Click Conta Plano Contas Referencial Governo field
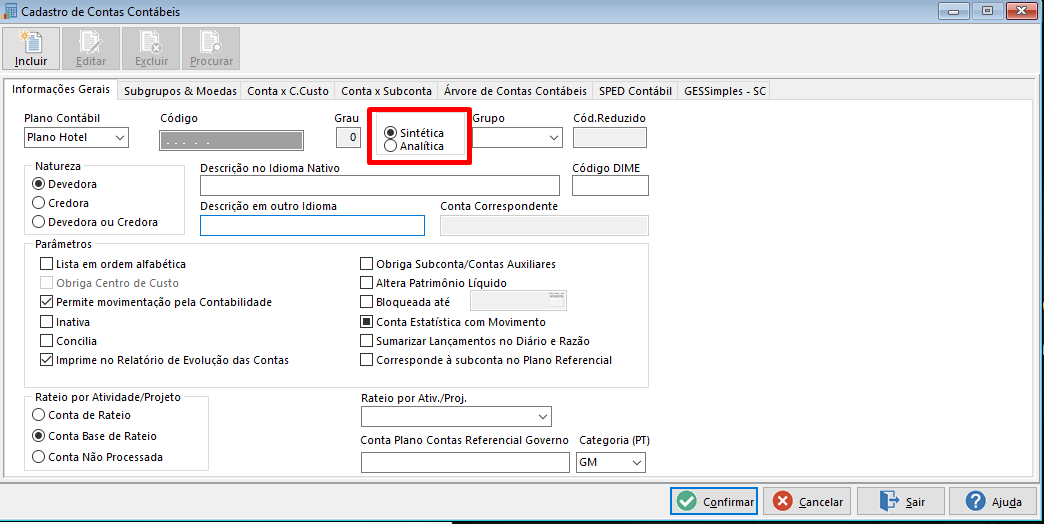Image resolution: width=1044 pixels, height=524 pixels. [465, 462]
